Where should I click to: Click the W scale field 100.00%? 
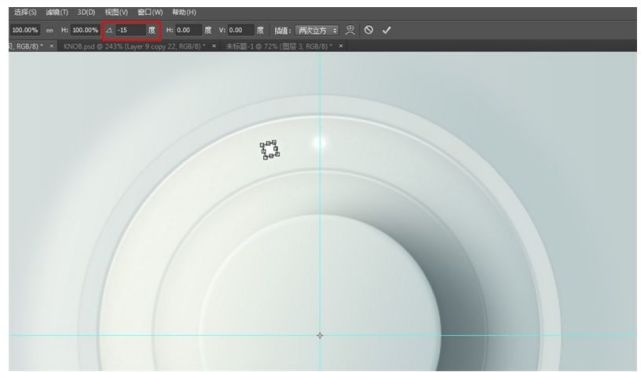click(24, 30)
